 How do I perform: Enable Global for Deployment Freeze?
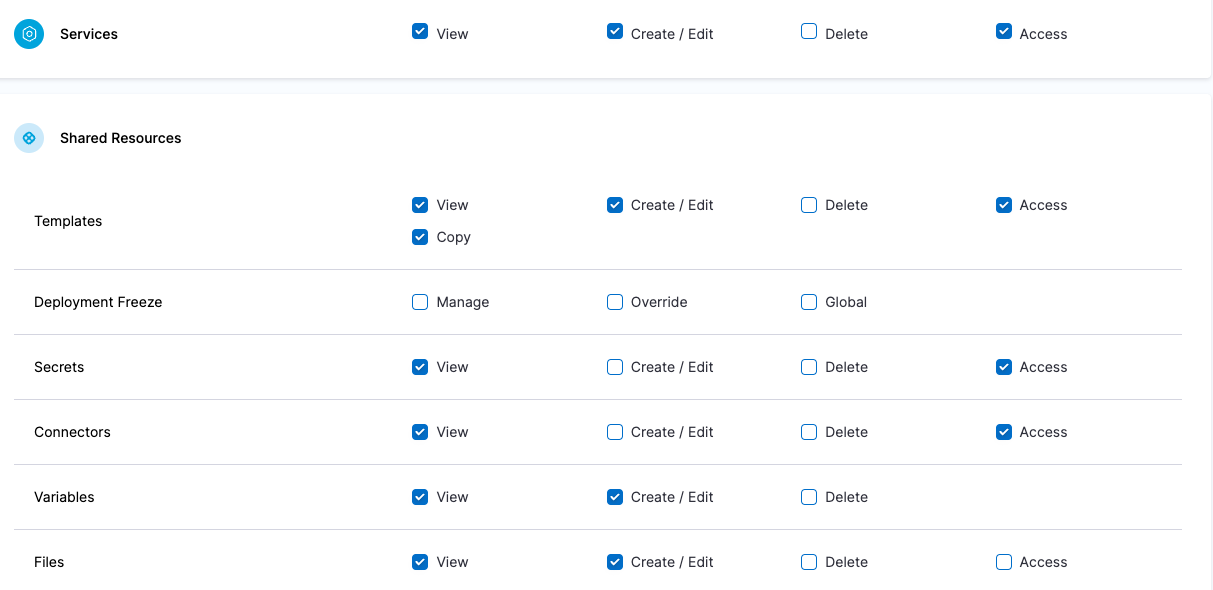coord(808,301)
